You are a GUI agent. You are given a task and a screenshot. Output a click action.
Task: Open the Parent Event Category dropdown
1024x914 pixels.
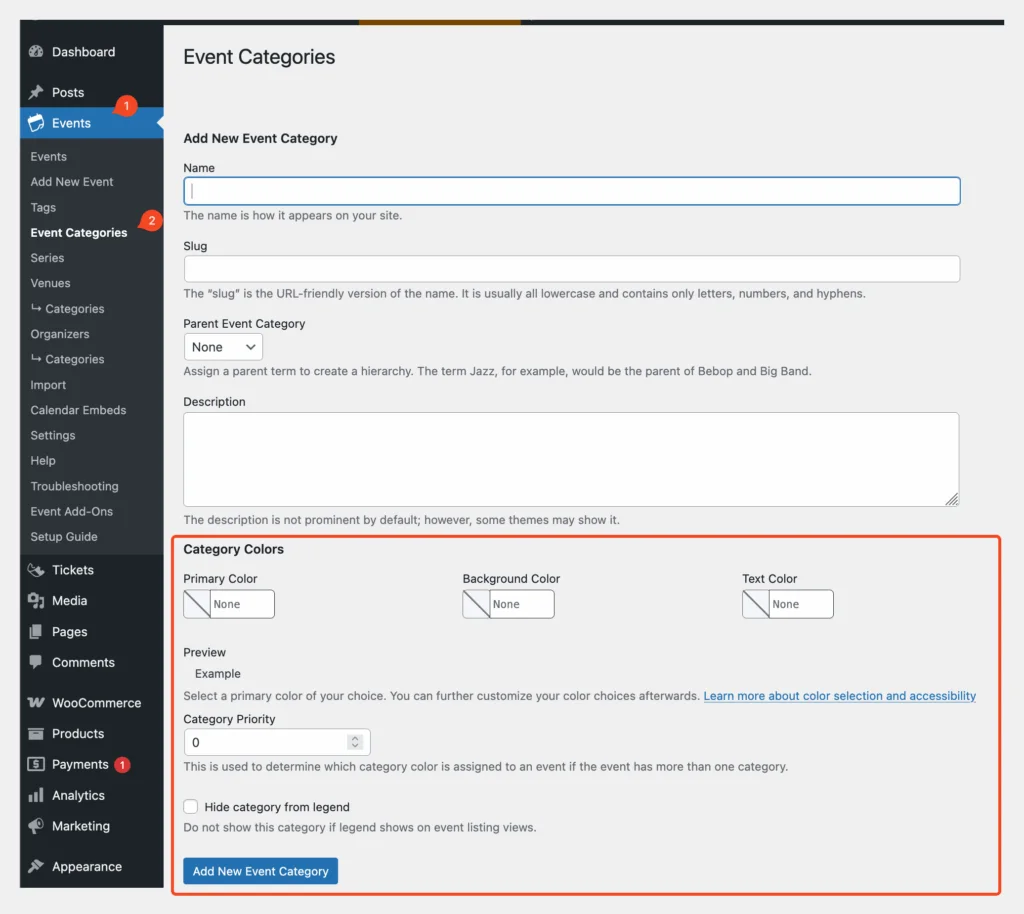(x=223, y=347)
